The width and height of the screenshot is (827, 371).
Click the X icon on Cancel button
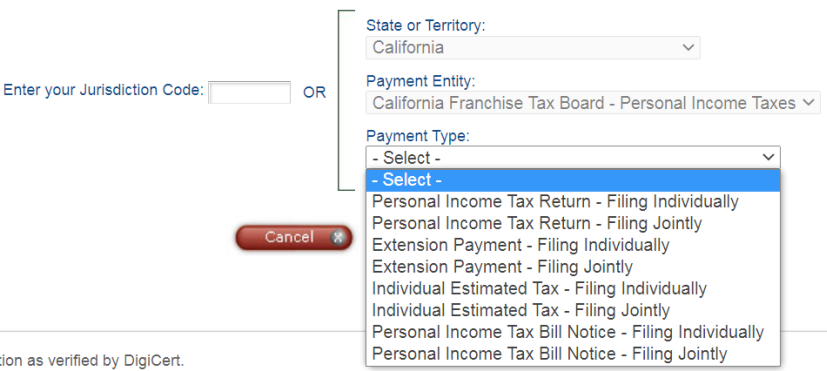[x=338, y=238]
